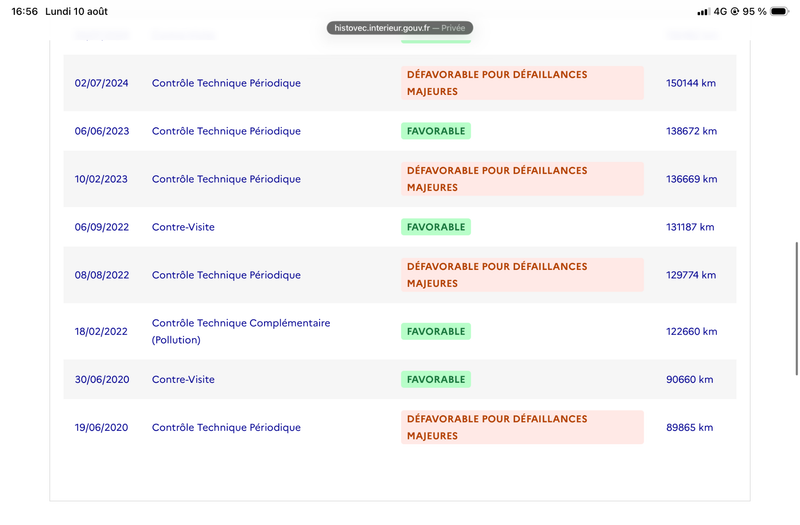Tap the orientation lock status icon
Image resolution: width=800 pixels, height=525 pixels.
coord(735,11)
